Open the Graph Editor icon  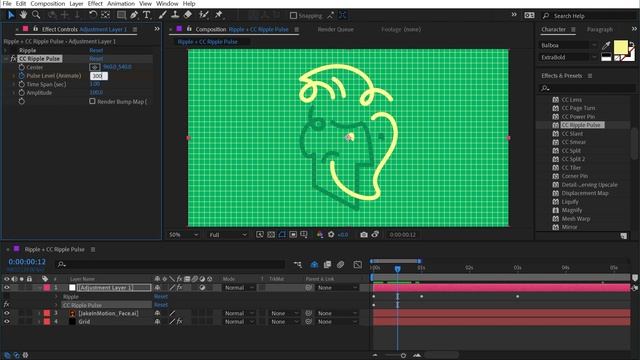pyautogui.click(x=358, y=265)
